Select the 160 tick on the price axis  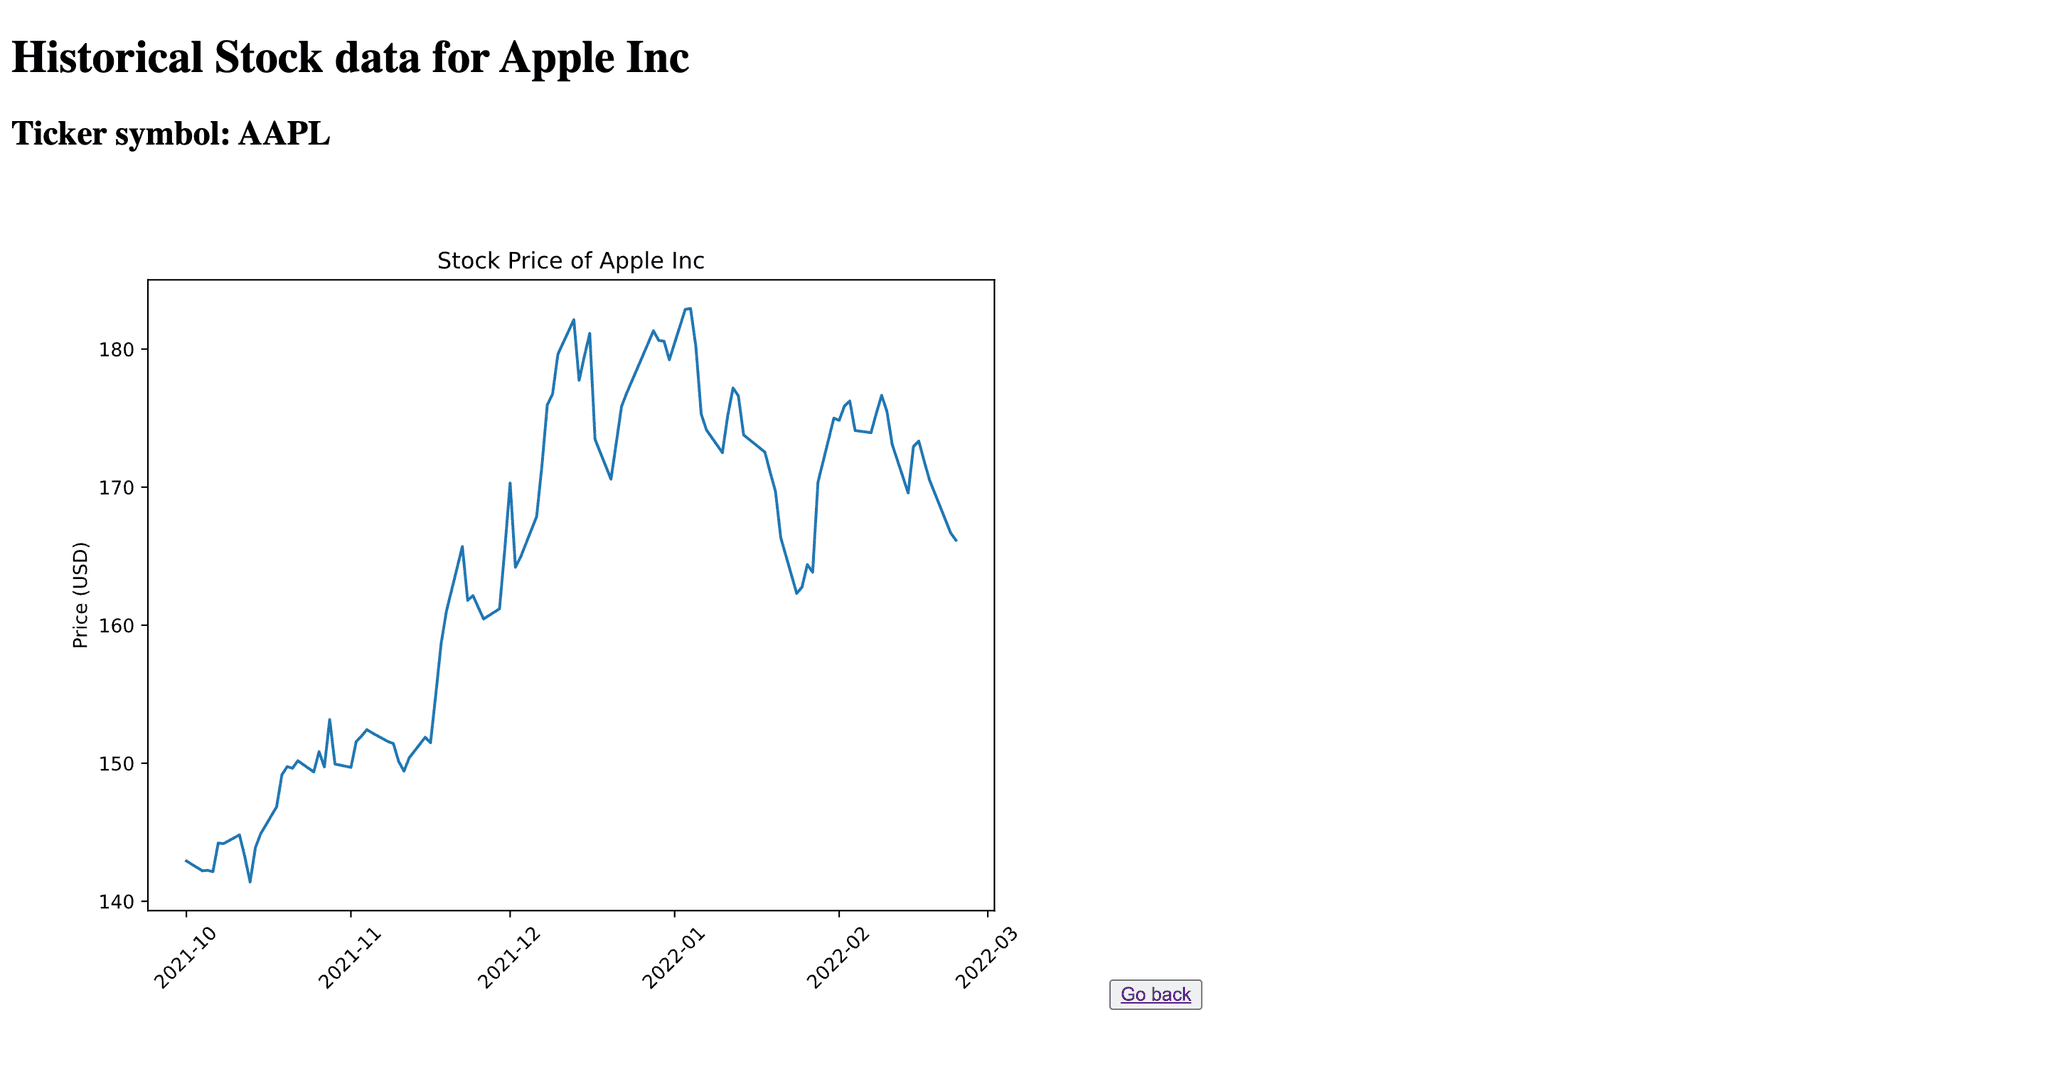pyautogui.click(x=119, y=626)
